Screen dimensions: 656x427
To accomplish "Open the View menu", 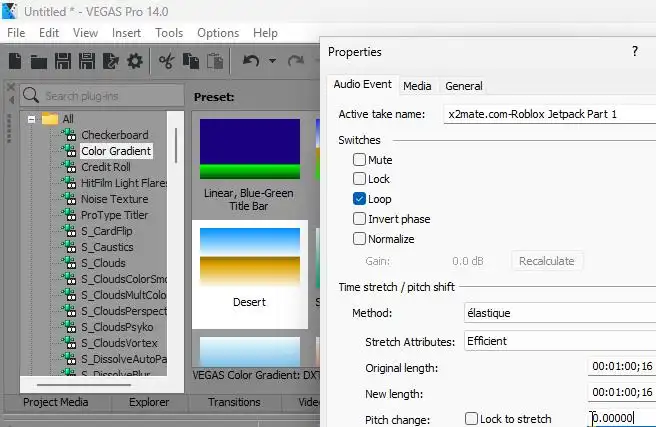I will [x=85, y=33].
